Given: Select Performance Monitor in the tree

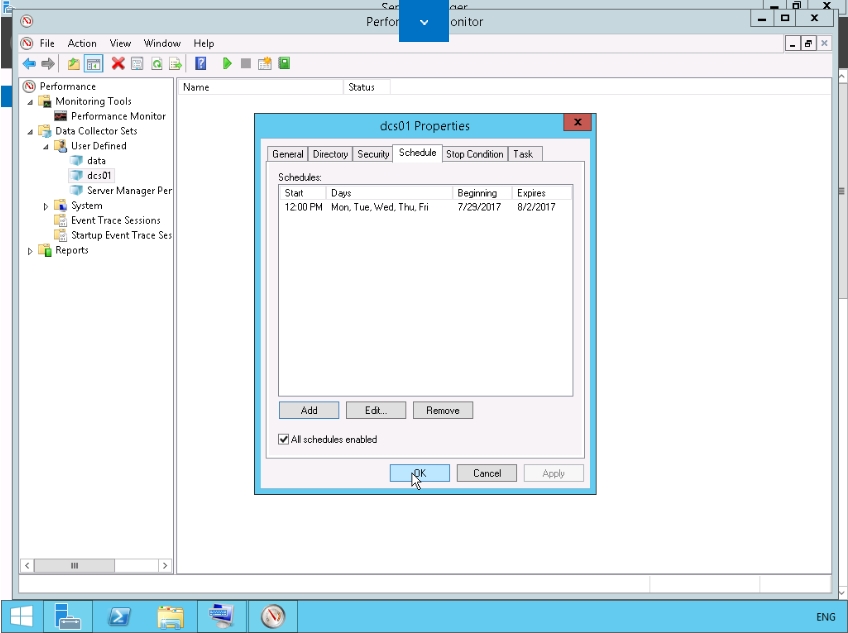Looking at the screenshot, I should 118,116.
